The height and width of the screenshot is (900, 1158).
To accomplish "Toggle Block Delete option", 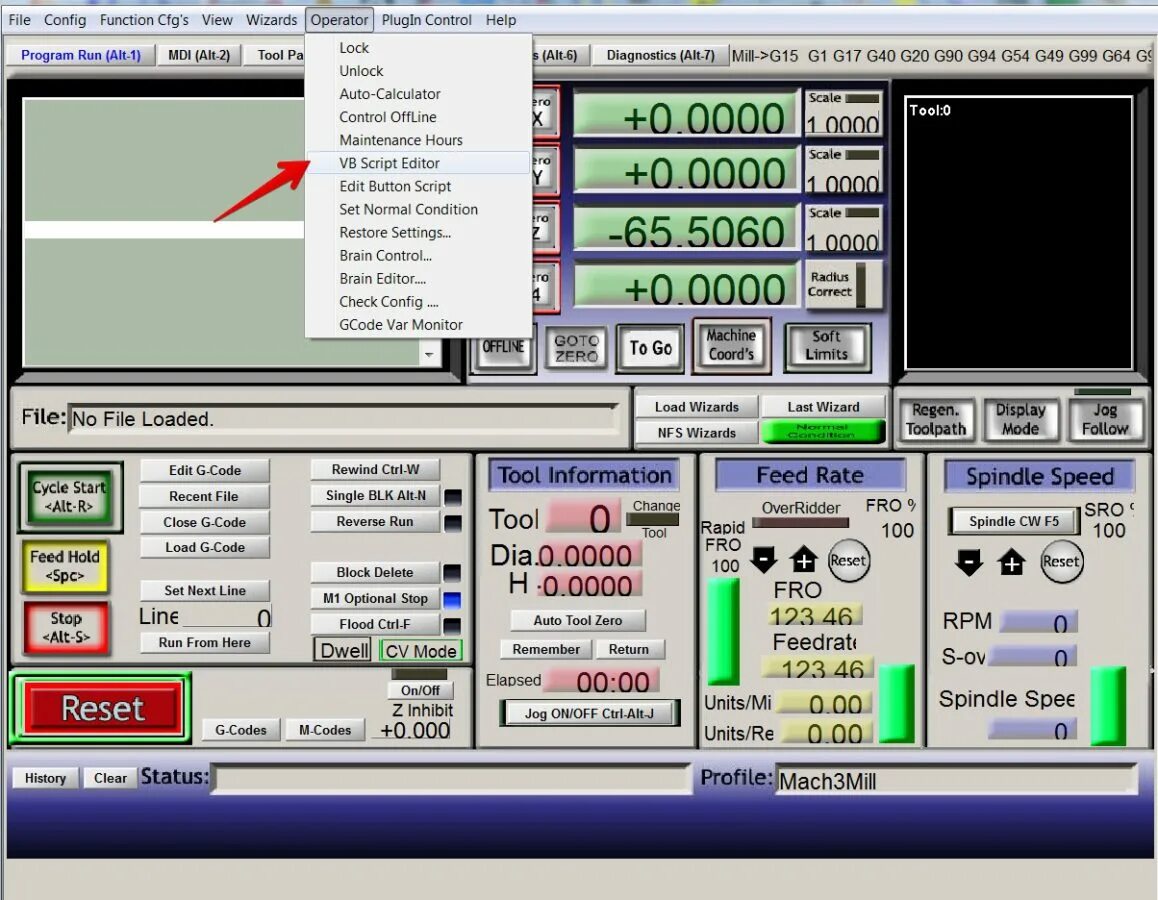I will click(375, 572).
